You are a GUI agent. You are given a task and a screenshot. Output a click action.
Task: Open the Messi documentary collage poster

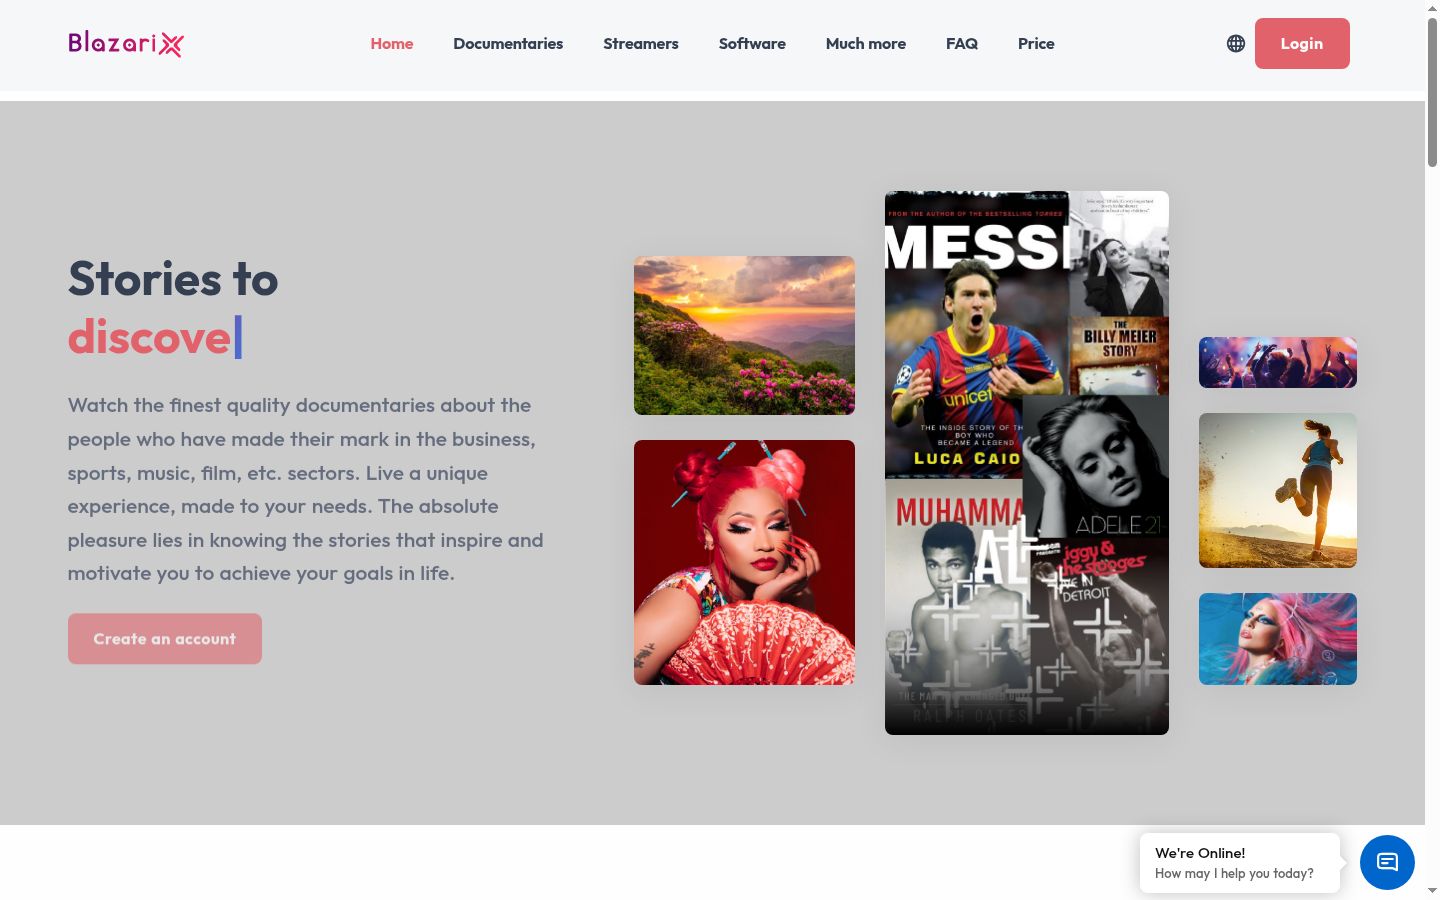click(x=1027, y=463)
